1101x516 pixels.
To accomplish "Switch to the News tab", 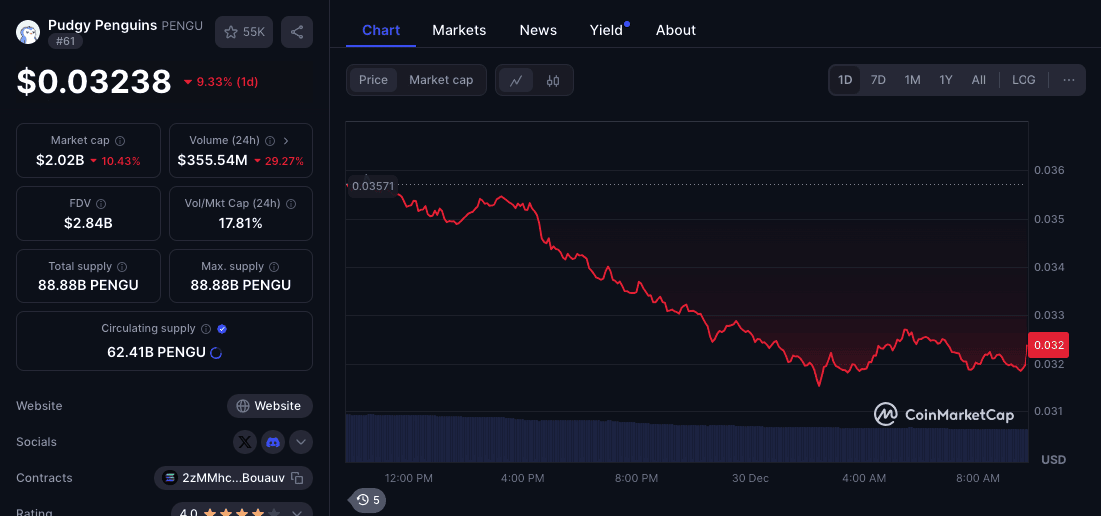I will (x=538, y=30).
